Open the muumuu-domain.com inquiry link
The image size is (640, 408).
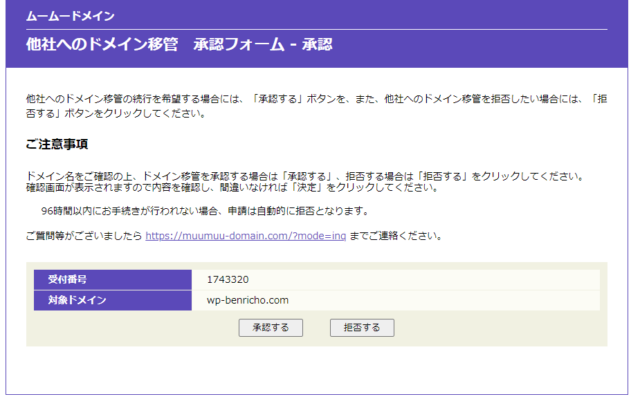246,236
